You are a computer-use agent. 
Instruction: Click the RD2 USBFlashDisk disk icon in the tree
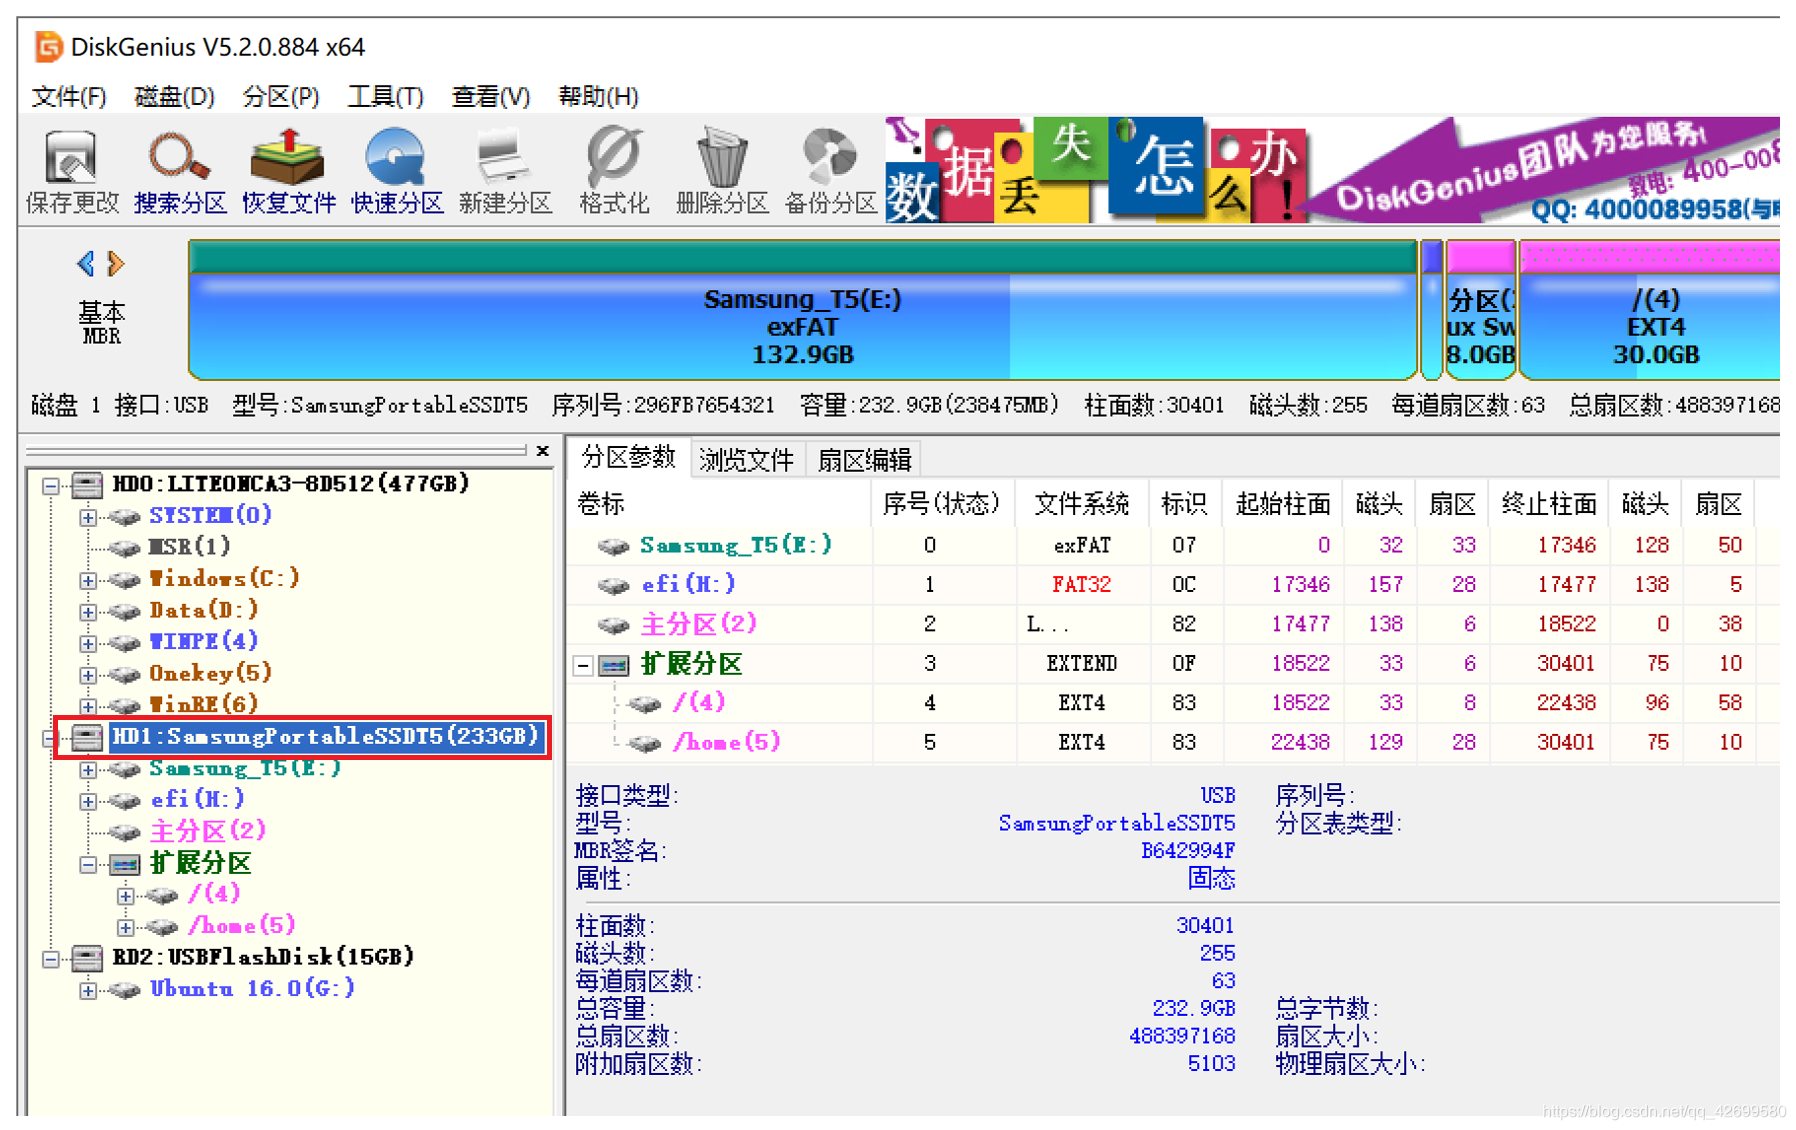(x=87, y=958)
